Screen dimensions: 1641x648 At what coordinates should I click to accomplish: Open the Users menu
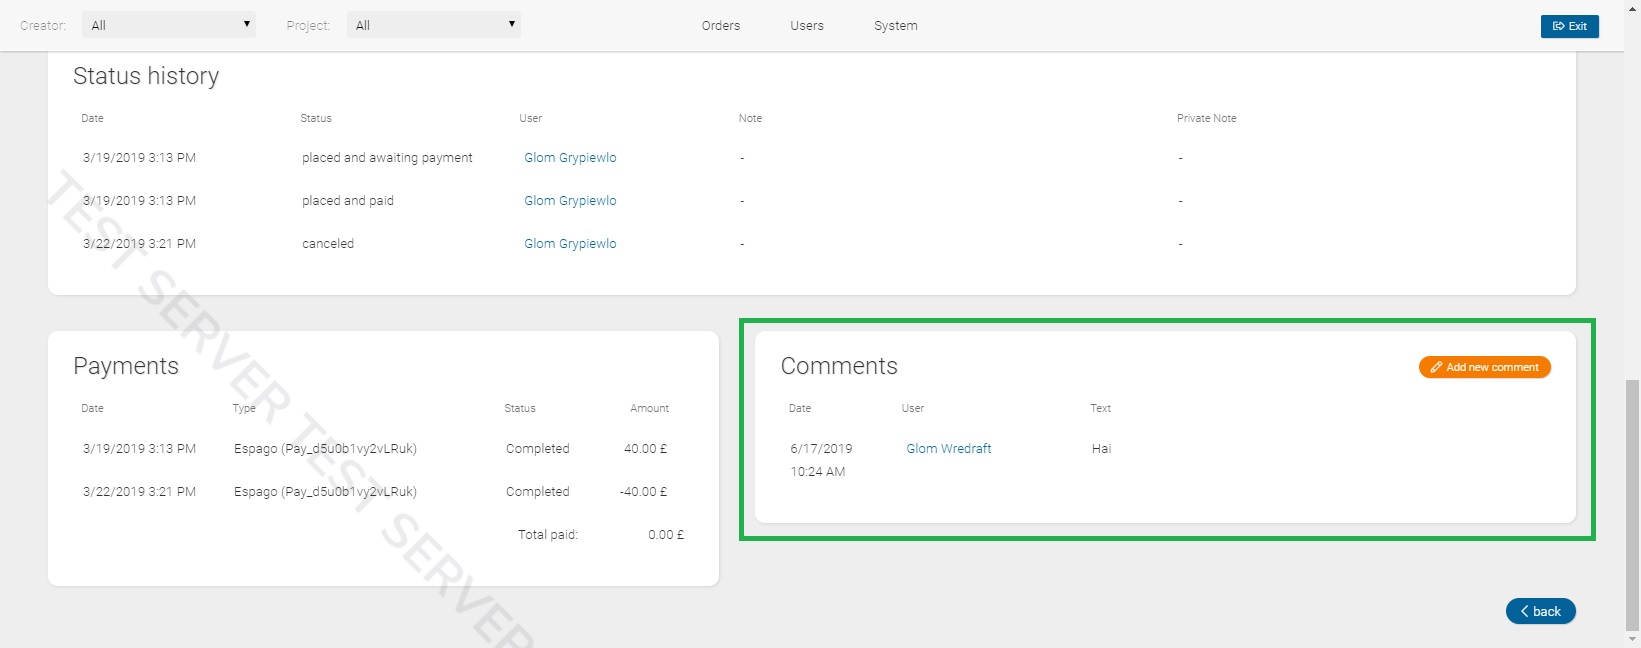tap(807, 26)
